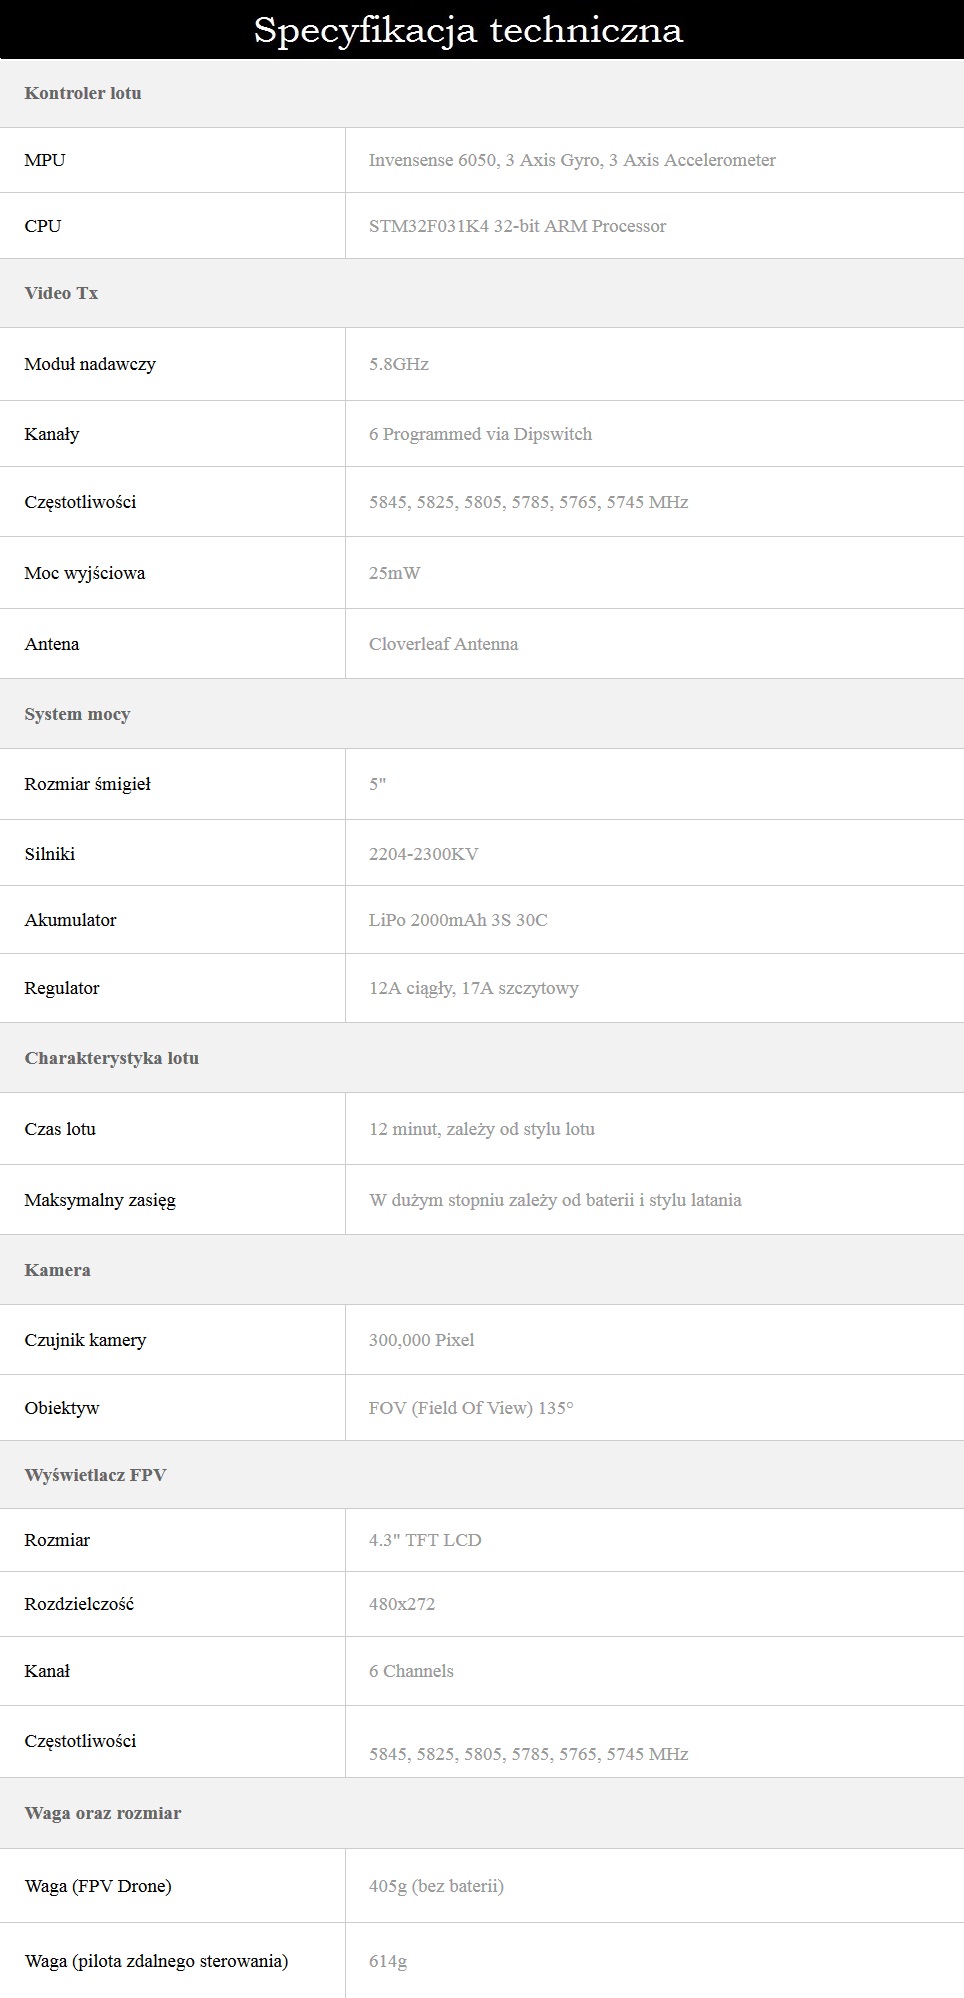Click the Kamera section header

(58, 1270)
